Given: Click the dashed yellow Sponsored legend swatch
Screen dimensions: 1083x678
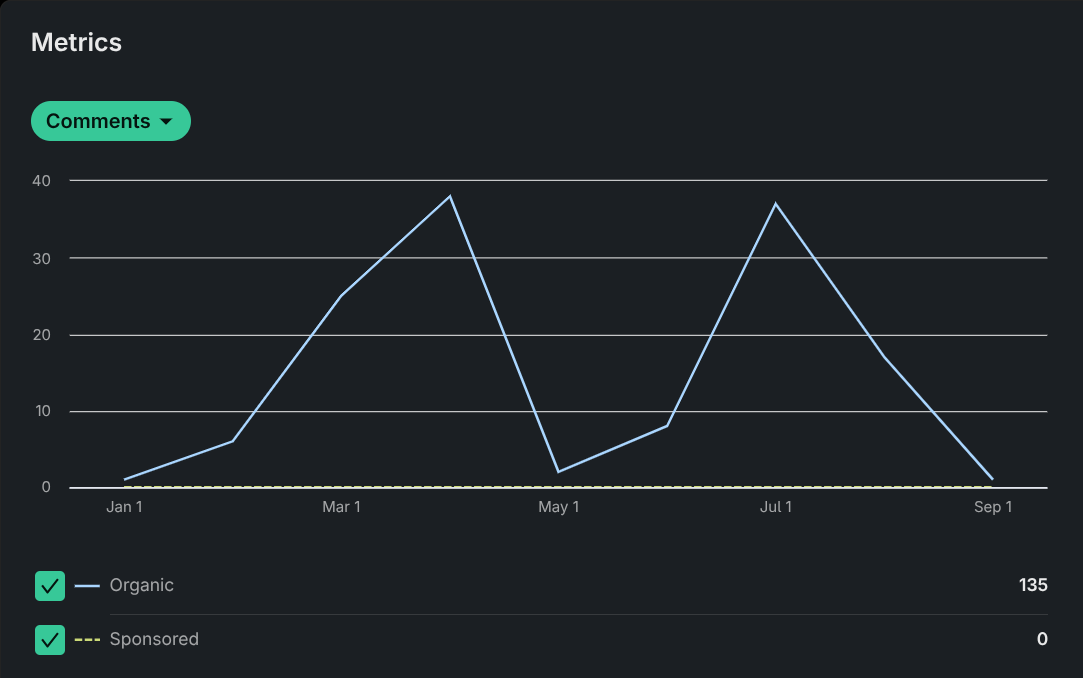Looking at the screenshot, I should (x=88, y=640).
